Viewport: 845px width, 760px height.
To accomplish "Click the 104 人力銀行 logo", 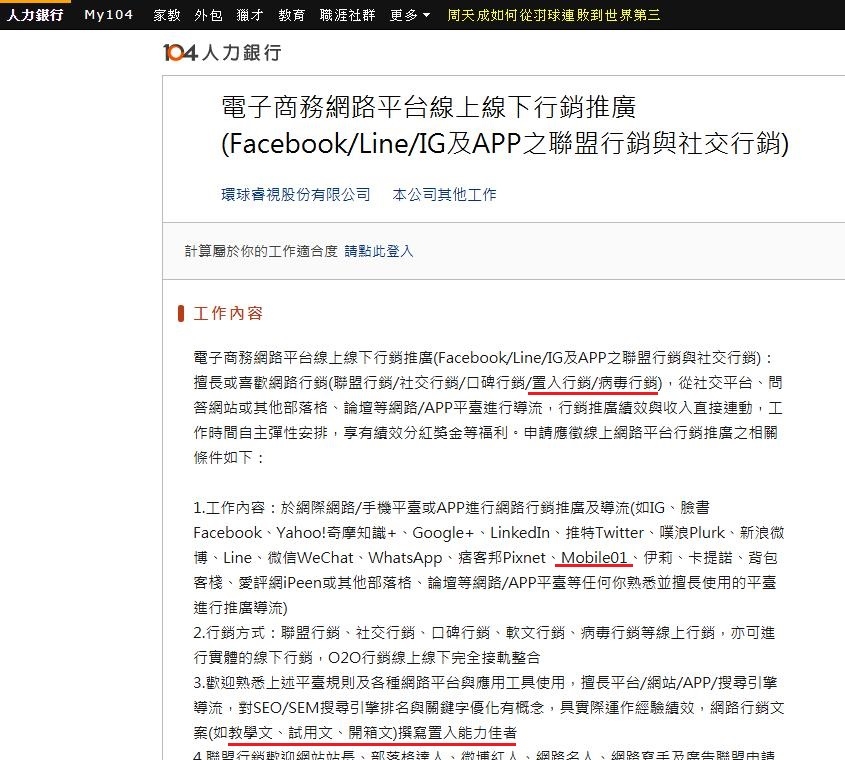I will click(222, 52).
